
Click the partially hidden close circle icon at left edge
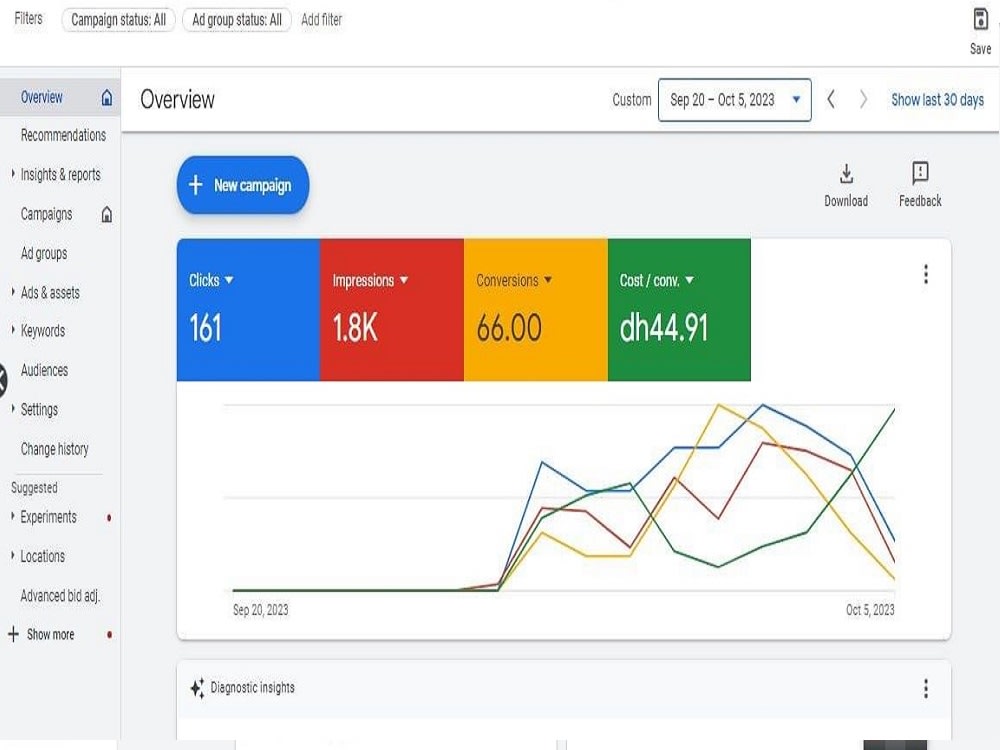3,381
